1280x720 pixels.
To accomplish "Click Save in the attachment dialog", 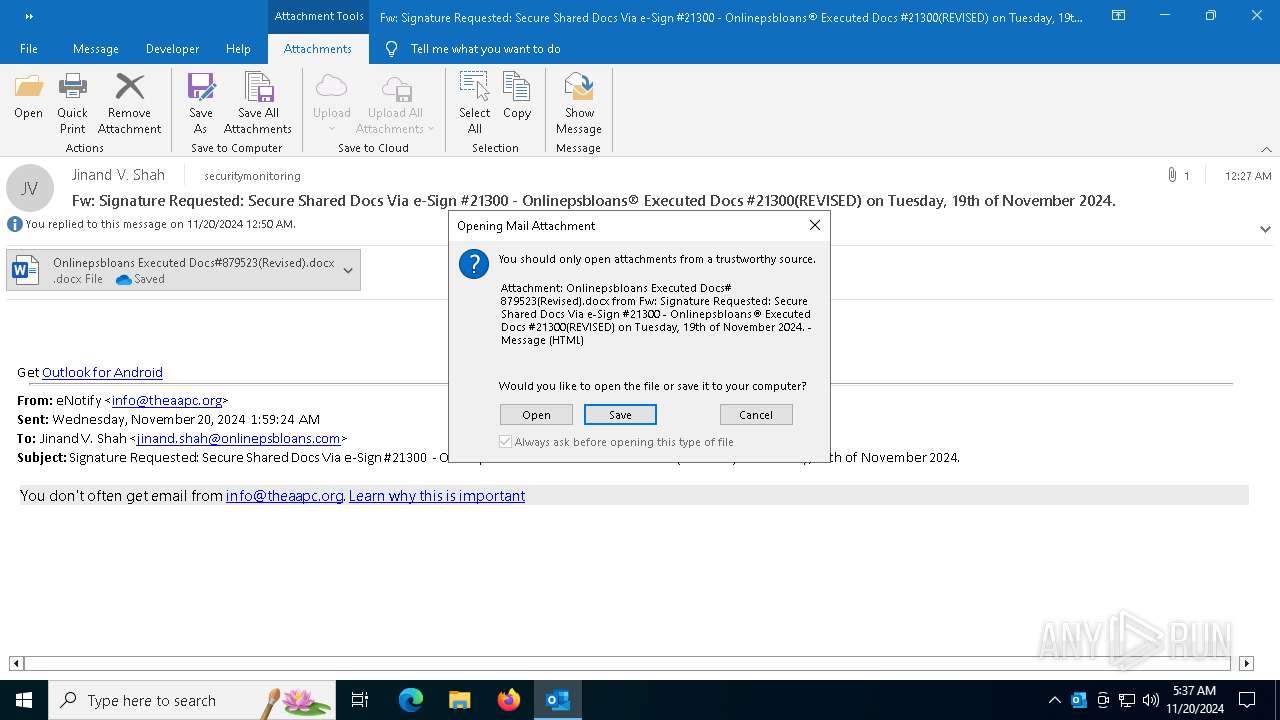I will 620,415.
